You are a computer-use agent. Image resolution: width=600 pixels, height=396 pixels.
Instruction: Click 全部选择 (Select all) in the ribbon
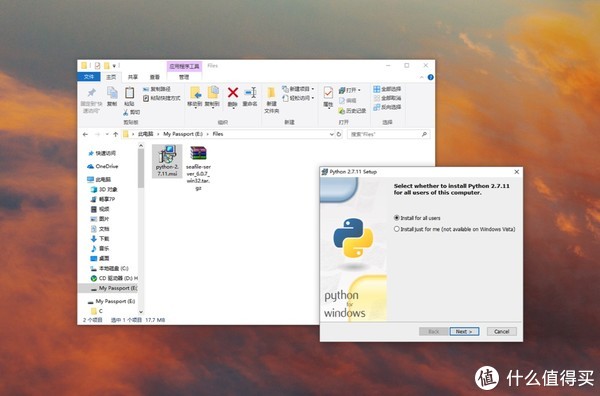[x=387, y=89]
